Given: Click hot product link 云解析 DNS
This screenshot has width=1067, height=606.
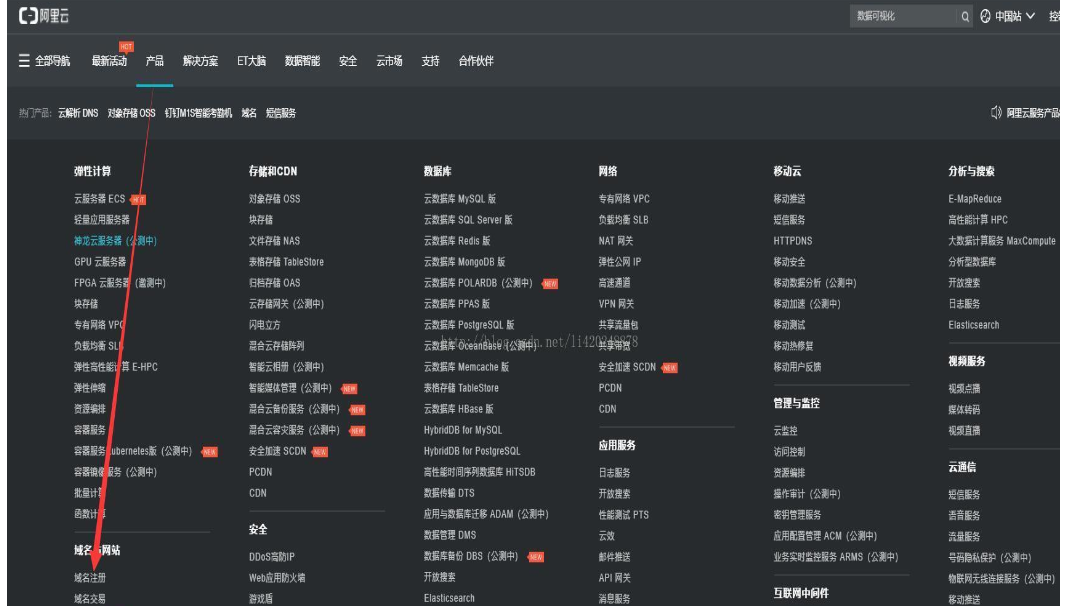Looking at the screenshot, I should click(78, 113).
